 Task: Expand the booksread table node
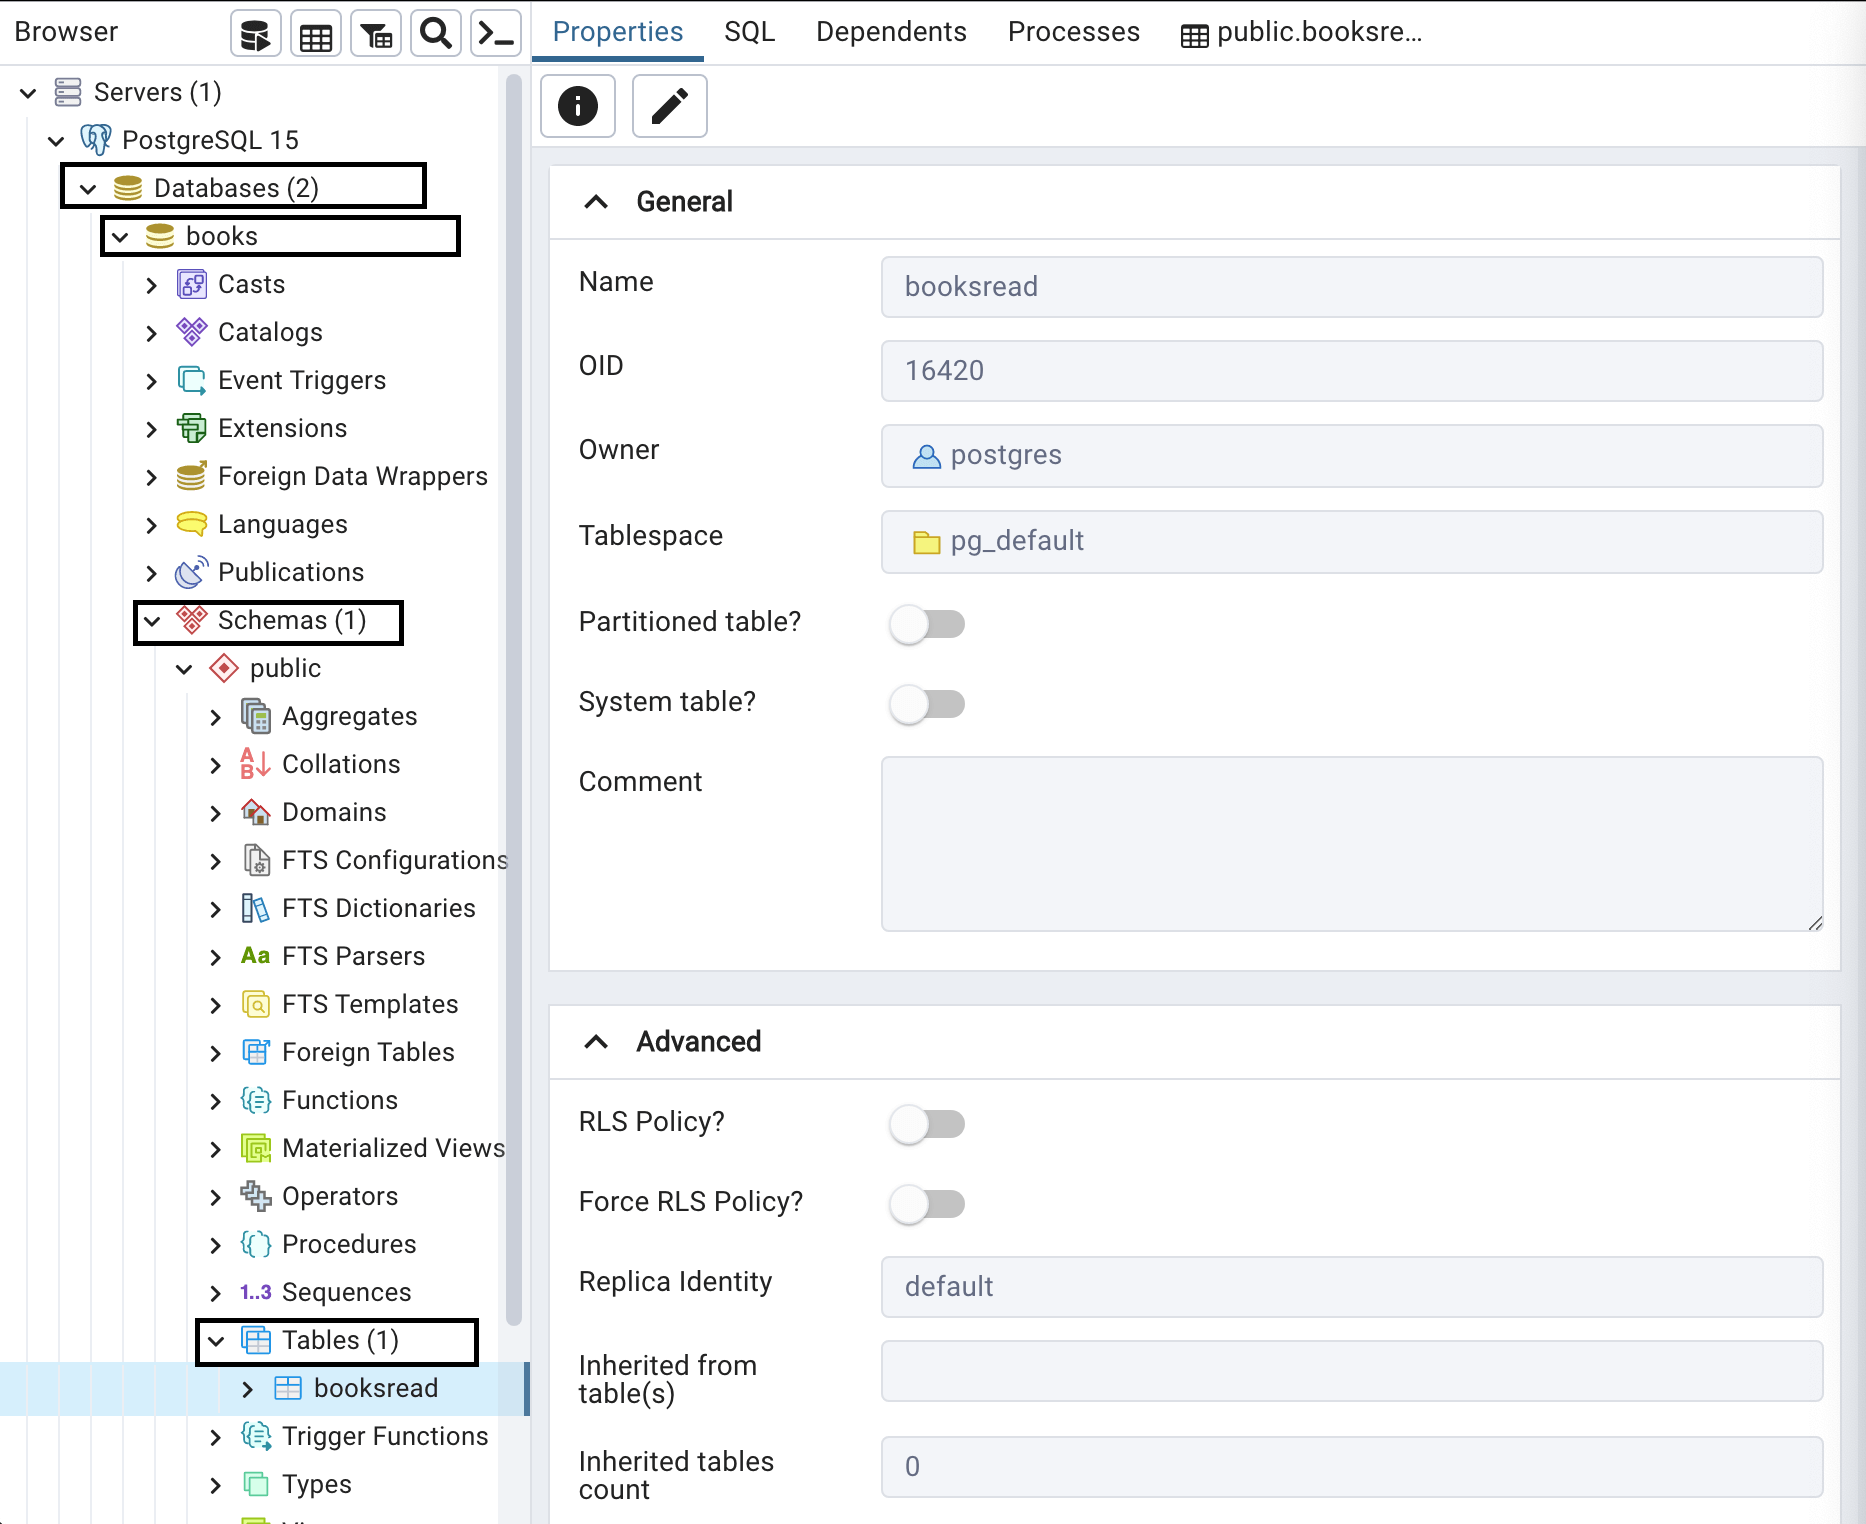click(x=248, y=1389)
